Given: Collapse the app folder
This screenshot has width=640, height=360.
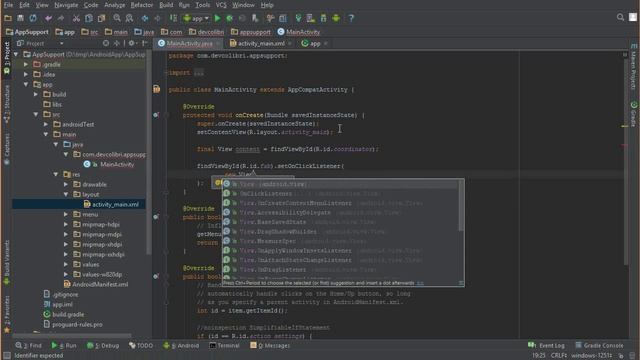Looking at the screenshot, I should point(26,84).
